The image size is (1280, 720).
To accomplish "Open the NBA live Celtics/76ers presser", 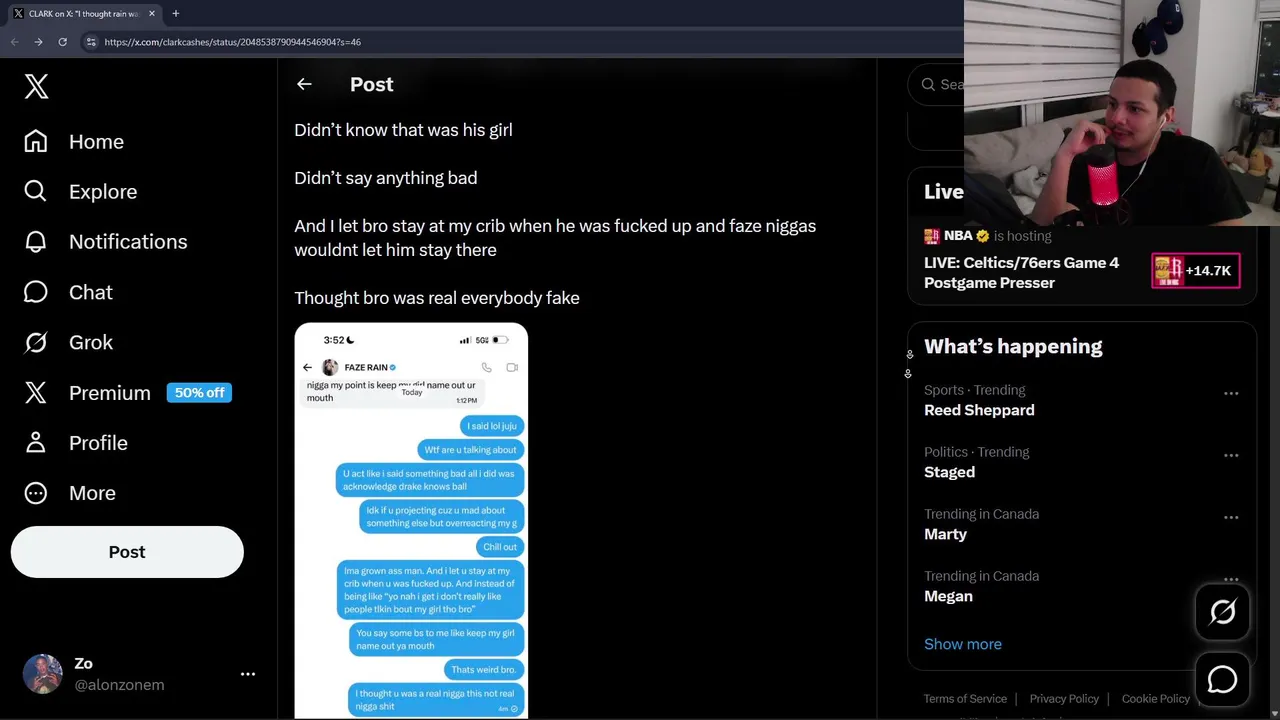I will [x=1021, y=272].
